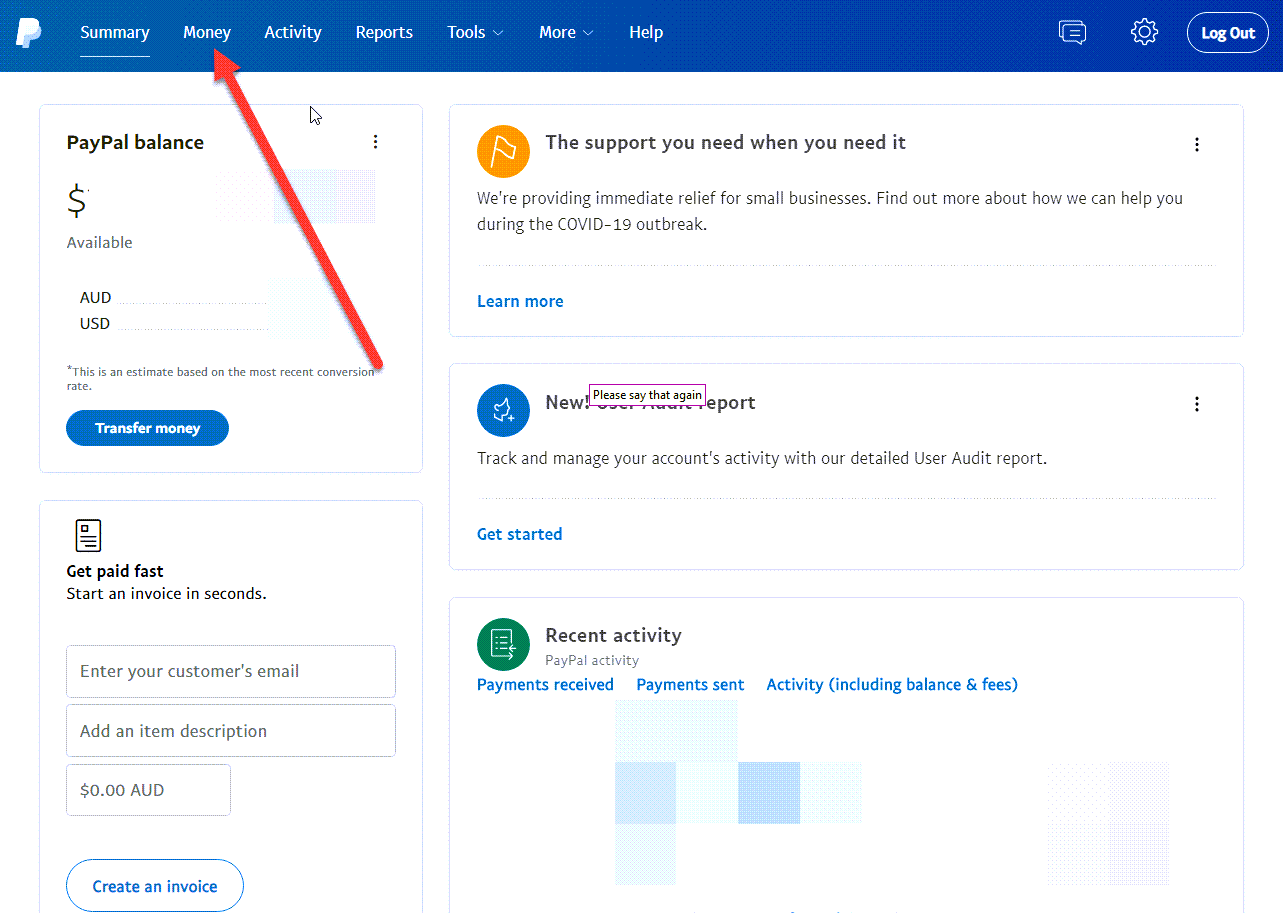Screen dimensions: 1283x913
Task: Open User Audit report three-dot menu
Action: (1196, 404)
